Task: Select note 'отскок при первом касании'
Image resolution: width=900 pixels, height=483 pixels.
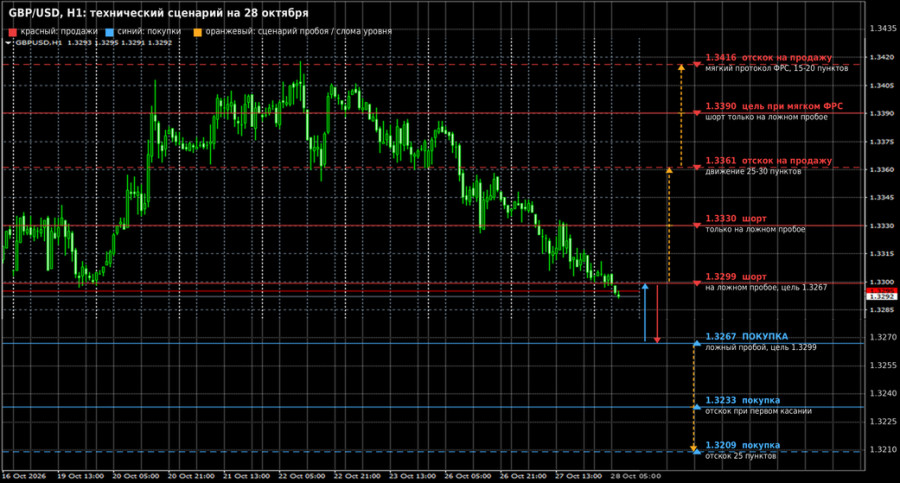Action: [x=758, y=411]
